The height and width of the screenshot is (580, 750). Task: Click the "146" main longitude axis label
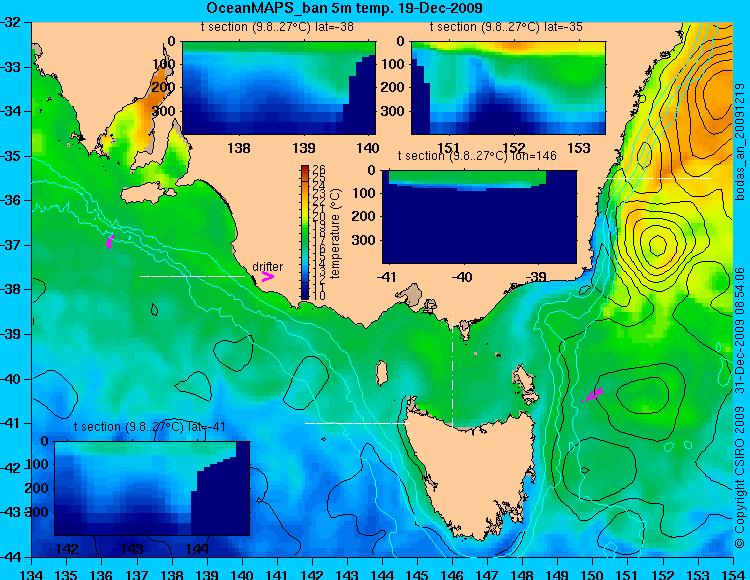point(452,574)
